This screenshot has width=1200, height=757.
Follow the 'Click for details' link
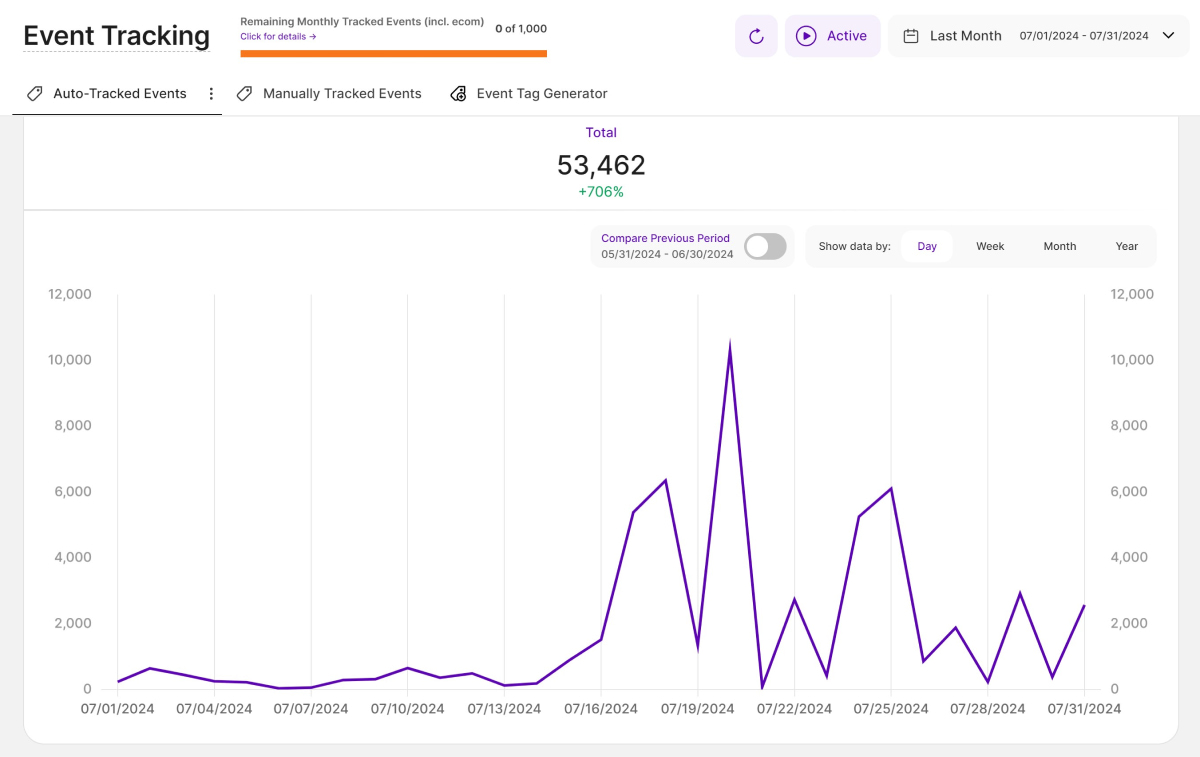tap(278, 37)
